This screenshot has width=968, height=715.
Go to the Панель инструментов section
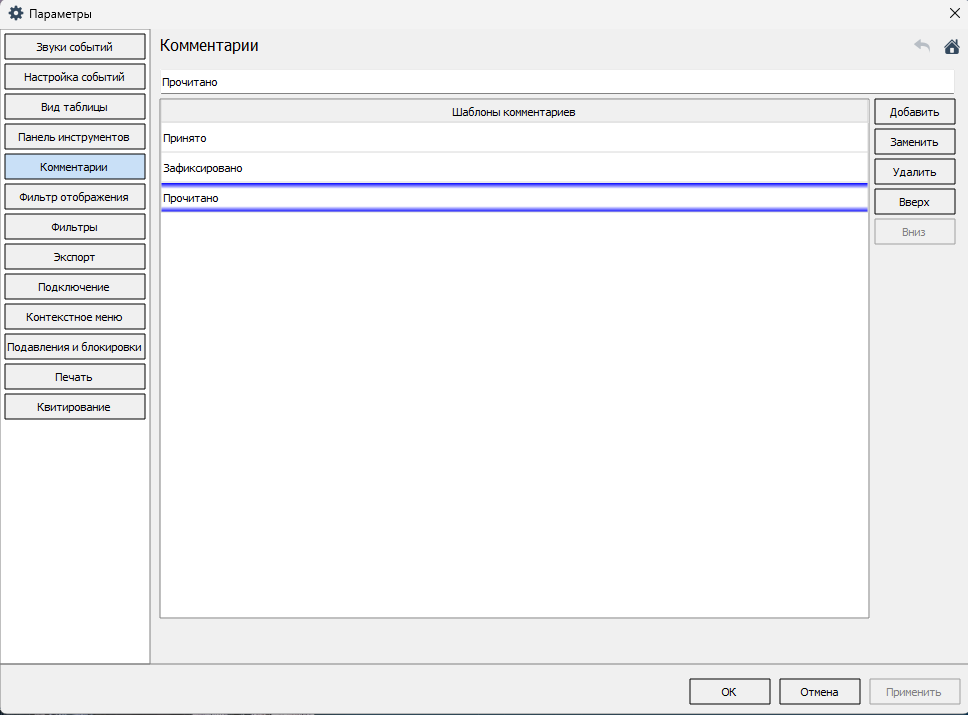pos(75,137)
